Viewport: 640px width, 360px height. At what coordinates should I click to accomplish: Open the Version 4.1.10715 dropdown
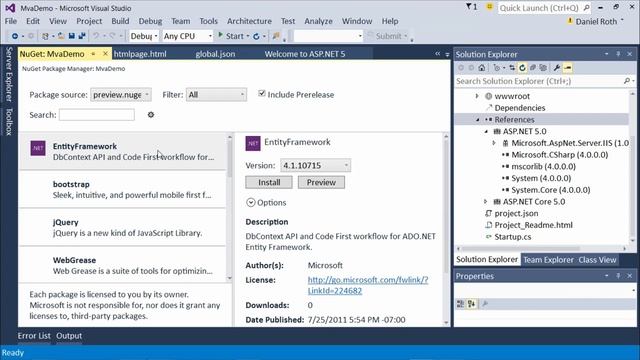tap(315, 165)
